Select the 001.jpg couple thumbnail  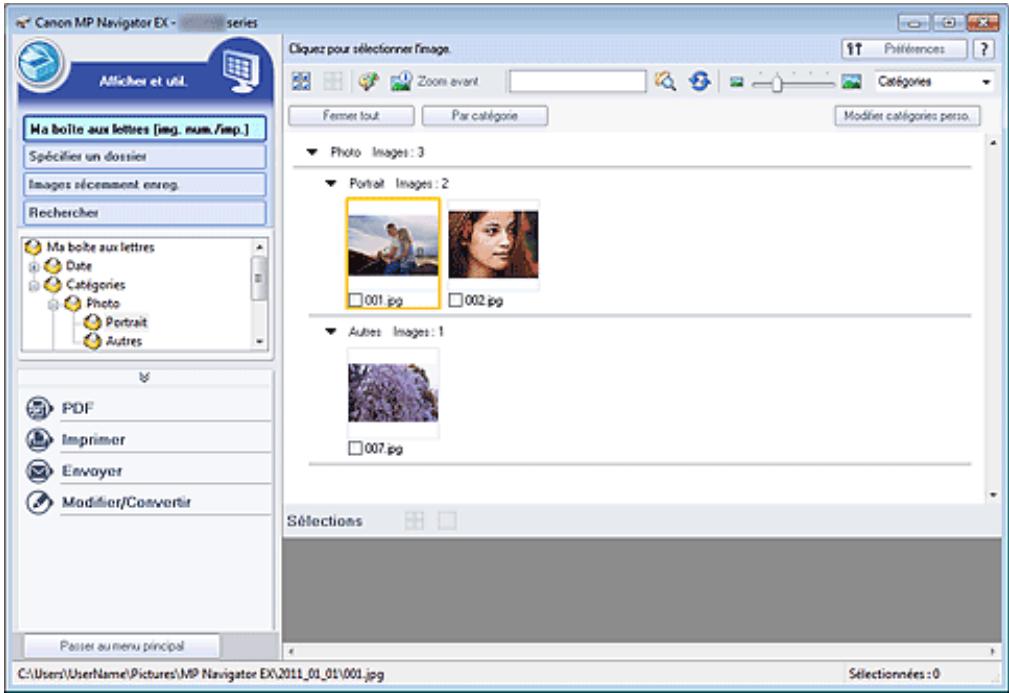(393, 245)
